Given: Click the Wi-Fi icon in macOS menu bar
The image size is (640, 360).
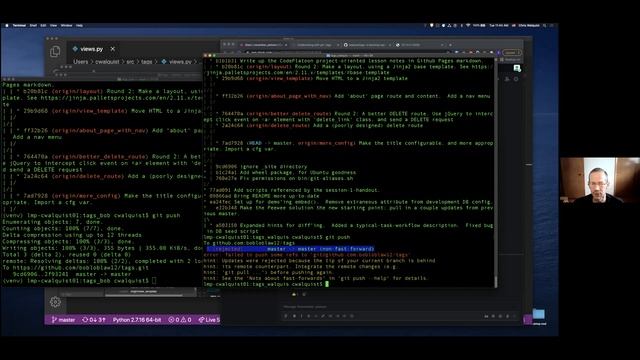Looking at the screenshot, I should click(468, 25).
